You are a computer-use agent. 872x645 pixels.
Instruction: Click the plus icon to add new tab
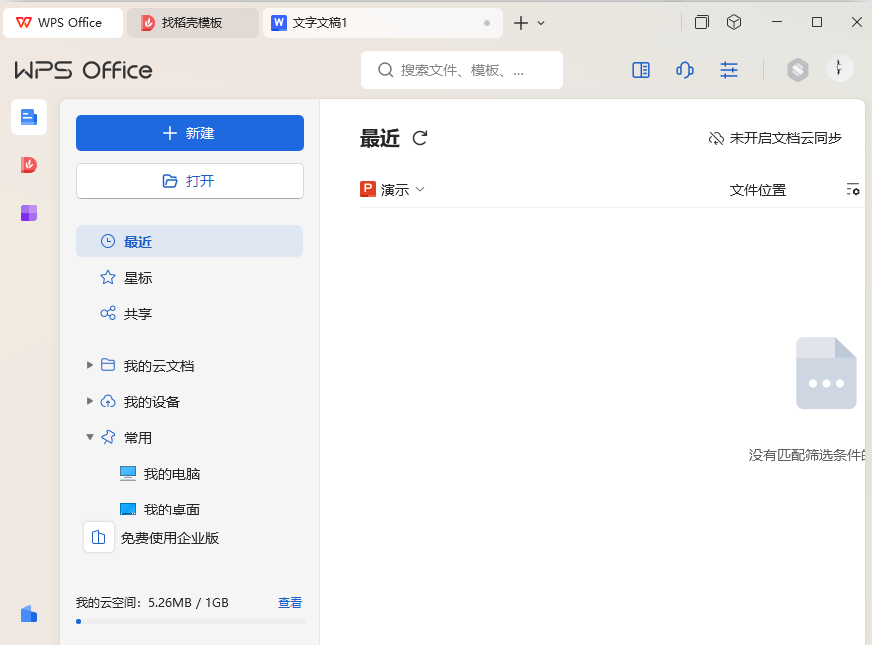coord(521,23)
